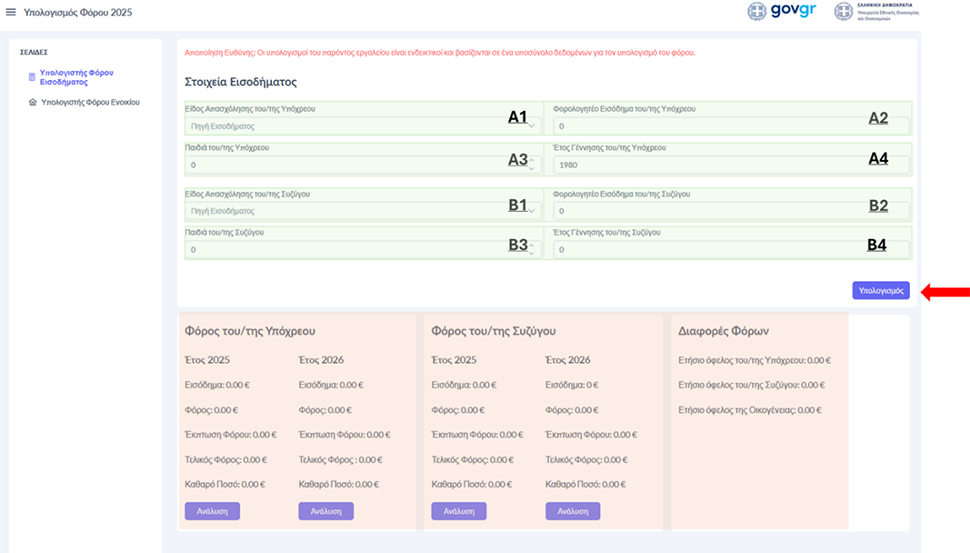Click the Παιδιά του/της Υπόχρεου stepper arrows
Screen dimensions: 970x553
(532, 164)
